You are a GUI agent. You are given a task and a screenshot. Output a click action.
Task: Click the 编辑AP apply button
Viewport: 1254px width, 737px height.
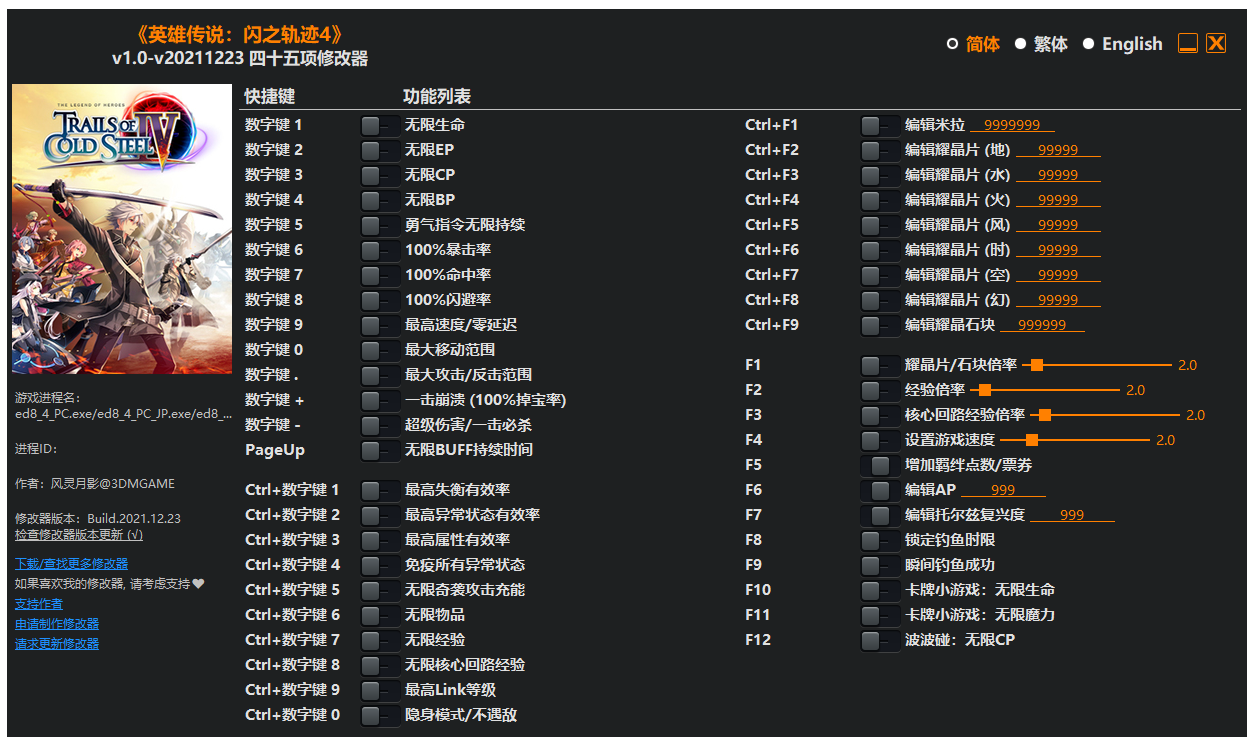click(880, 490)
